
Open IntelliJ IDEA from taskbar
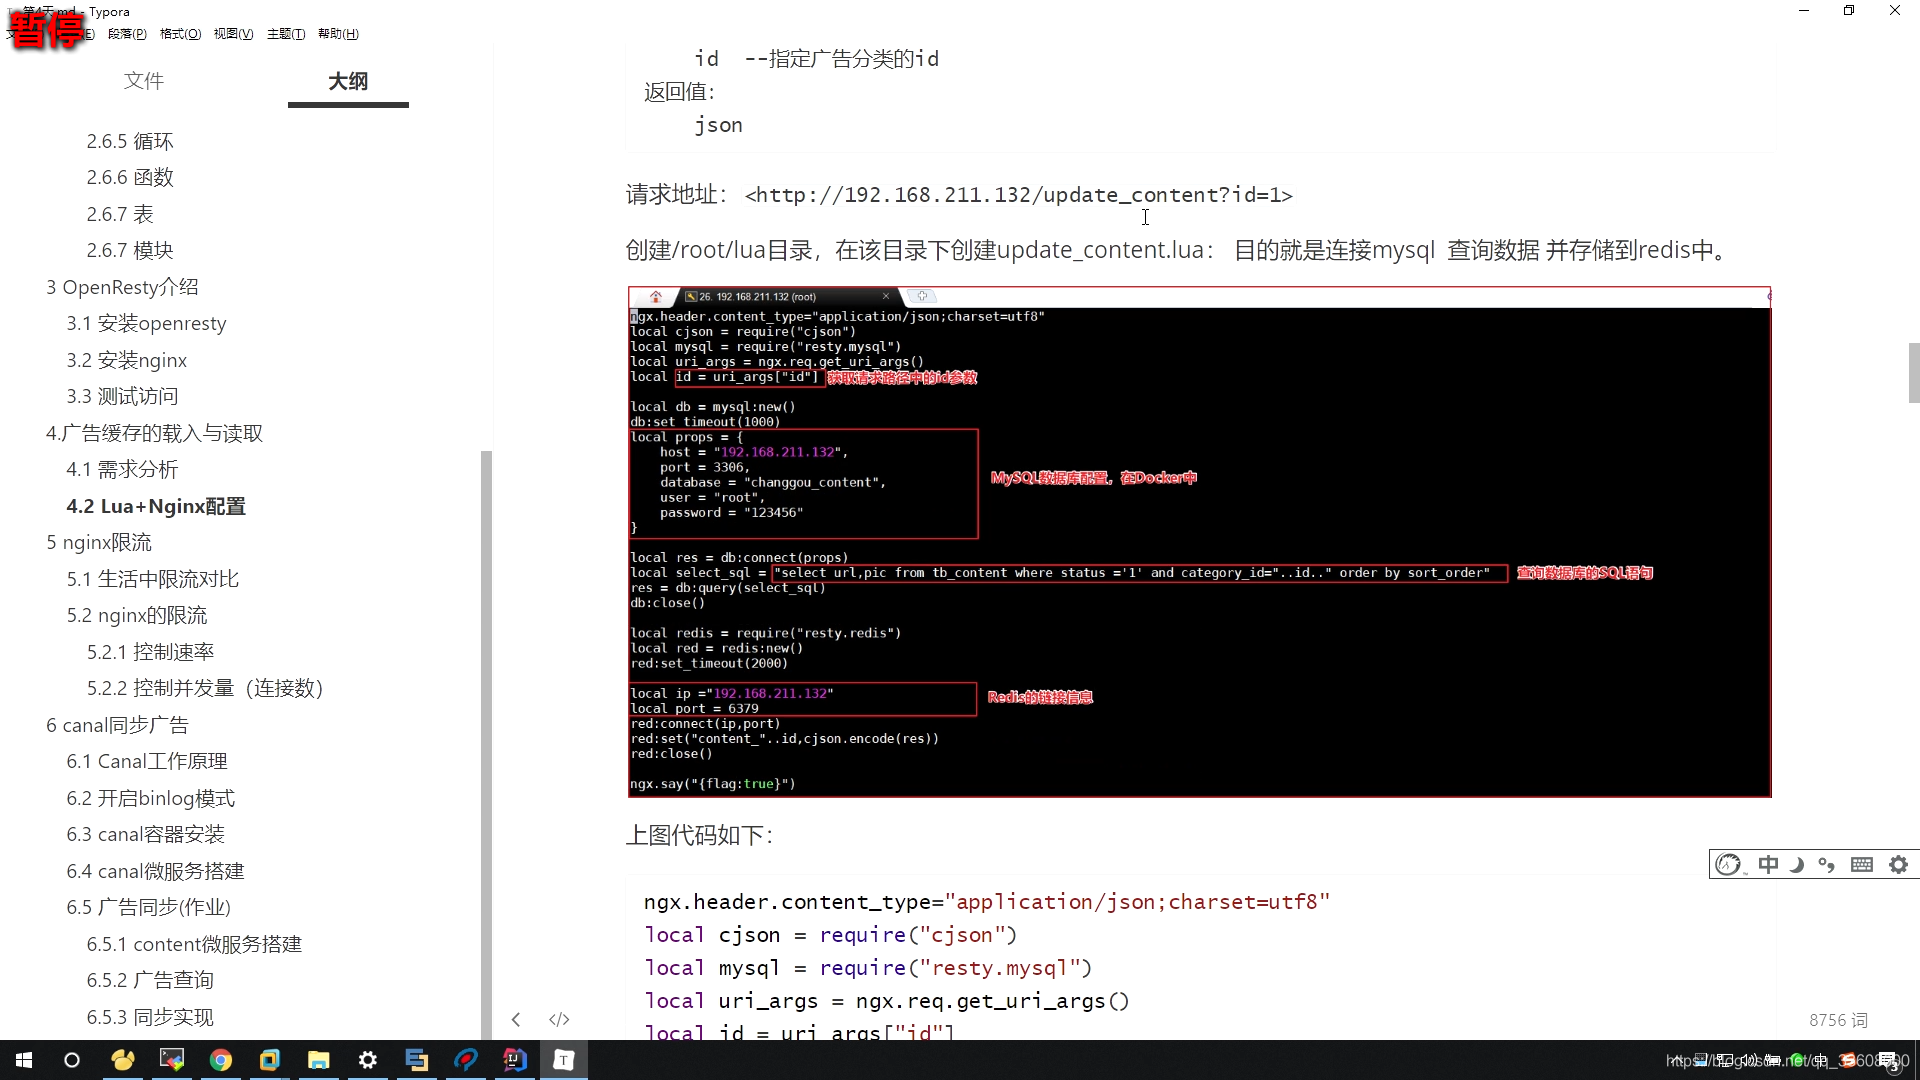click(x=515, y=1060)
